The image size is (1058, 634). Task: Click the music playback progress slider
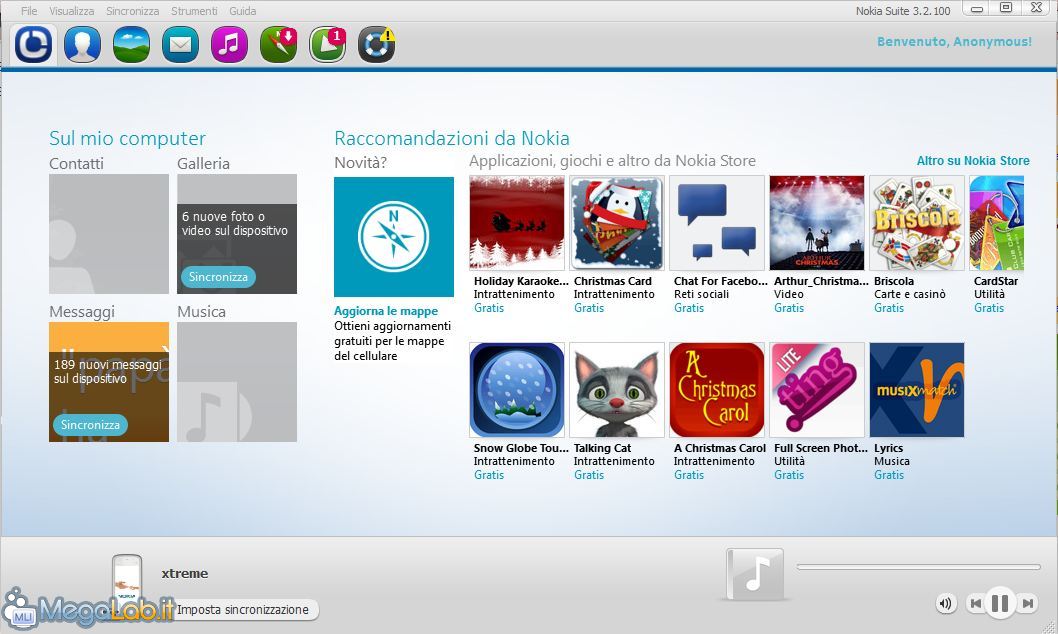coord(918,567)
